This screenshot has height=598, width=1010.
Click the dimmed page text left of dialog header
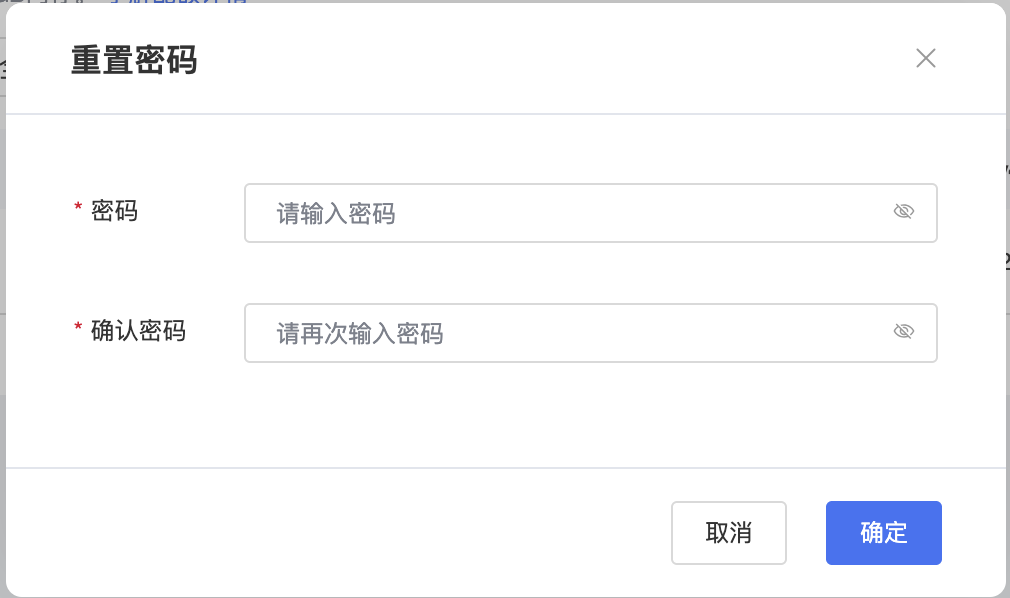(x=2, y=70)
